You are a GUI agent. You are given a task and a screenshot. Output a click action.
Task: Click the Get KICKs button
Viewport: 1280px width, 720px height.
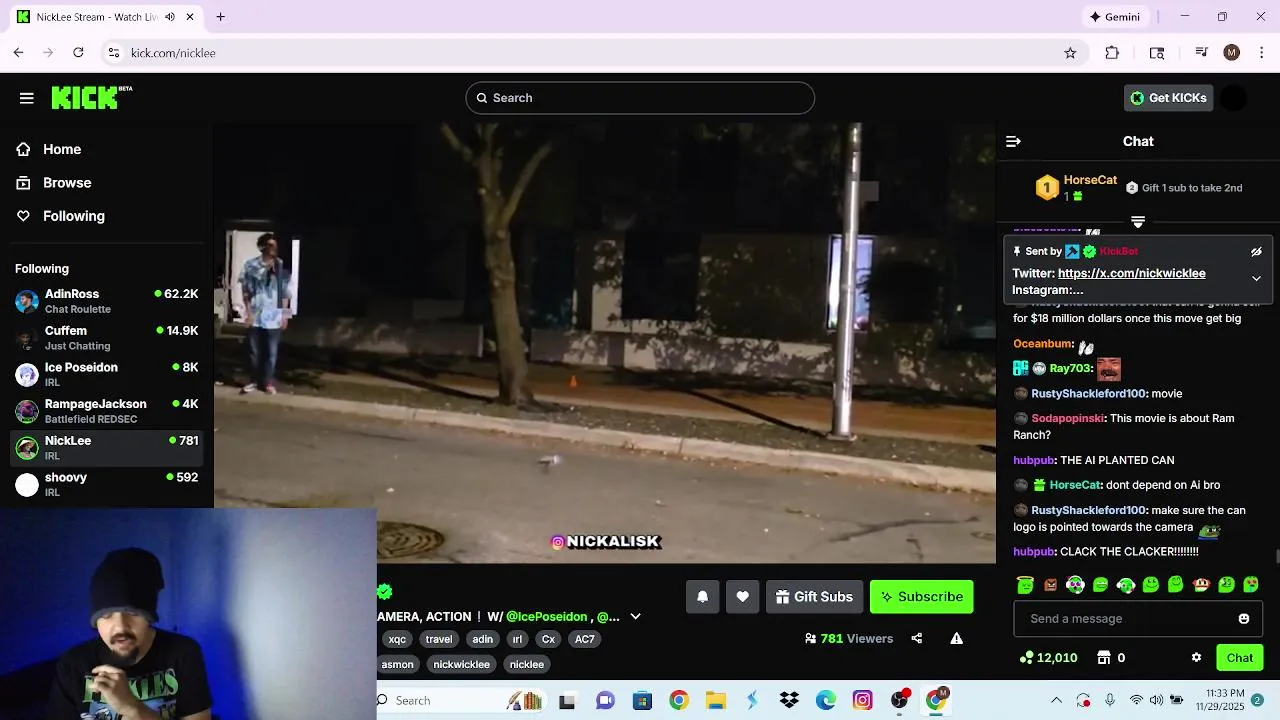click(1168, 98)
